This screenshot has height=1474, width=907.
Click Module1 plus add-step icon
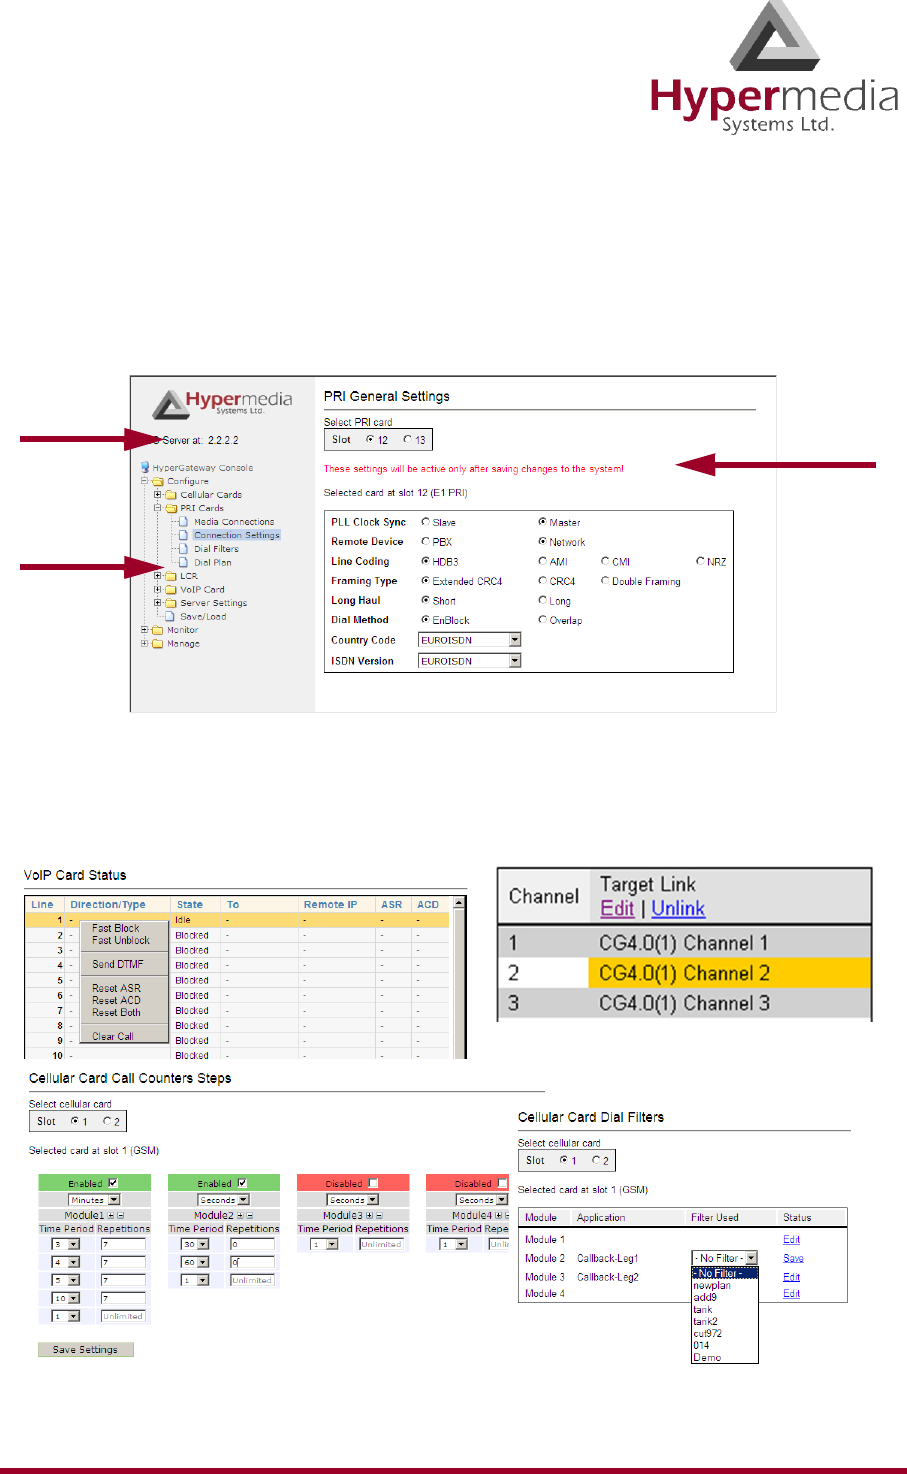(111, 1215)
